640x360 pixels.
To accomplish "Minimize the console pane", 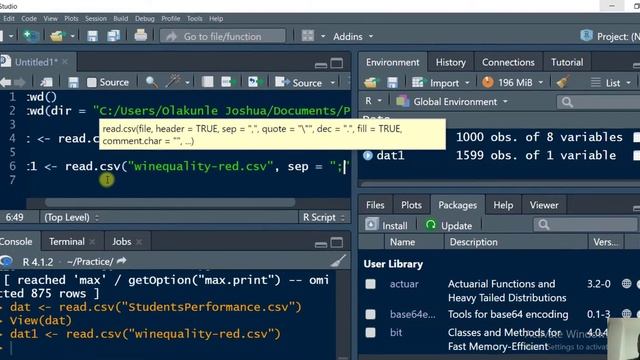I will pyautogui.click(x=321, y=244).
